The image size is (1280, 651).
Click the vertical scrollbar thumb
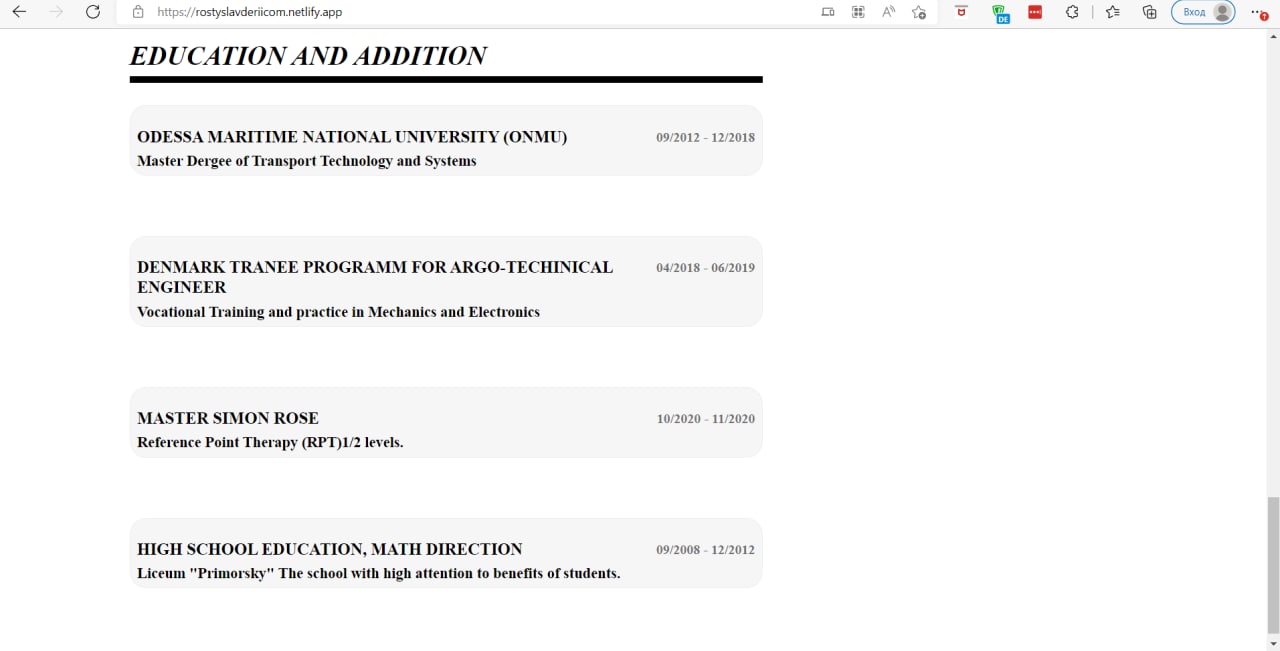pyautogui.click(x=1273, y=564)
